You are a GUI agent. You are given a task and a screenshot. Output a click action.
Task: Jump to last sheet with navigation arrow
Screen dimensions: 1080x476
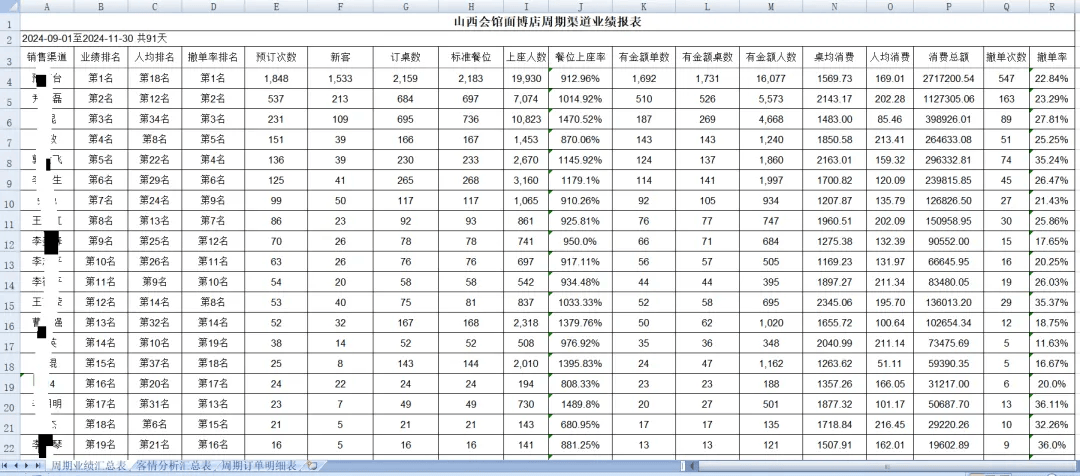pos(39,466)
